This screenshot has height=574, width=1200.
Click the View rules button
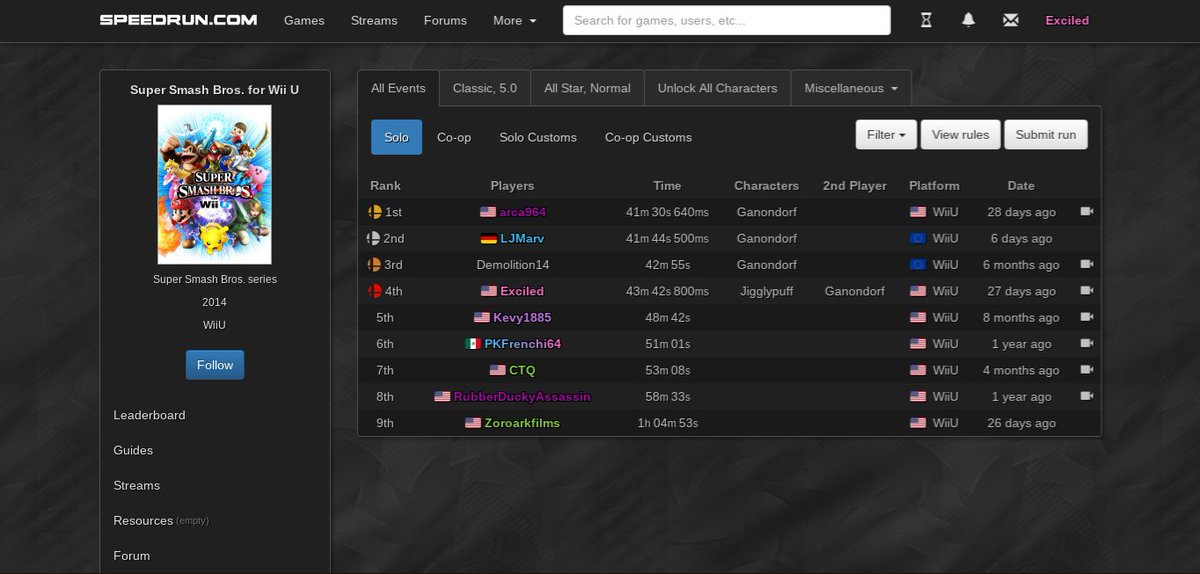pyautogui.click(x=960, y=135)
